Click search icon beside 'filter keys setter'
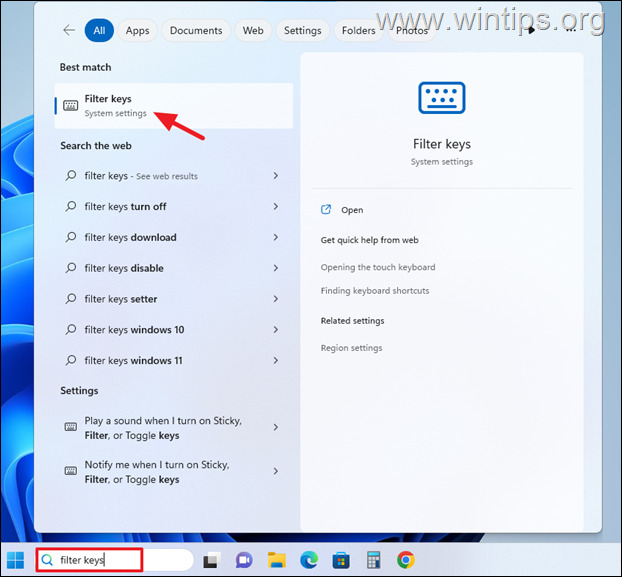This screenshot has height=577, width=622. [x=71, y=299]
